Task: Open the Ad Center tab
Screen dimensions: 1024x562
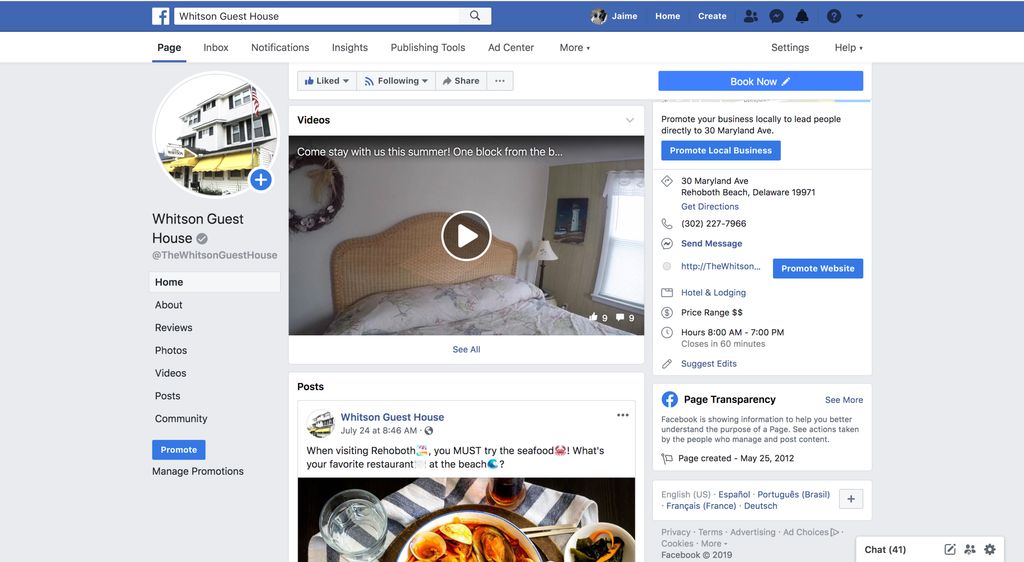Action: pyautogui.click(x=511, y=48)
